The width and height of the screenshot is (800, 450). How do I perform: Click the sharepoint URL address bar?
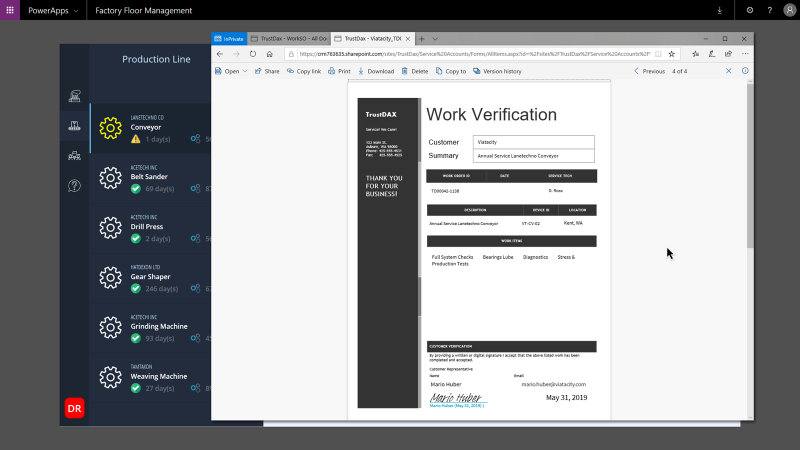coord(474,54)
